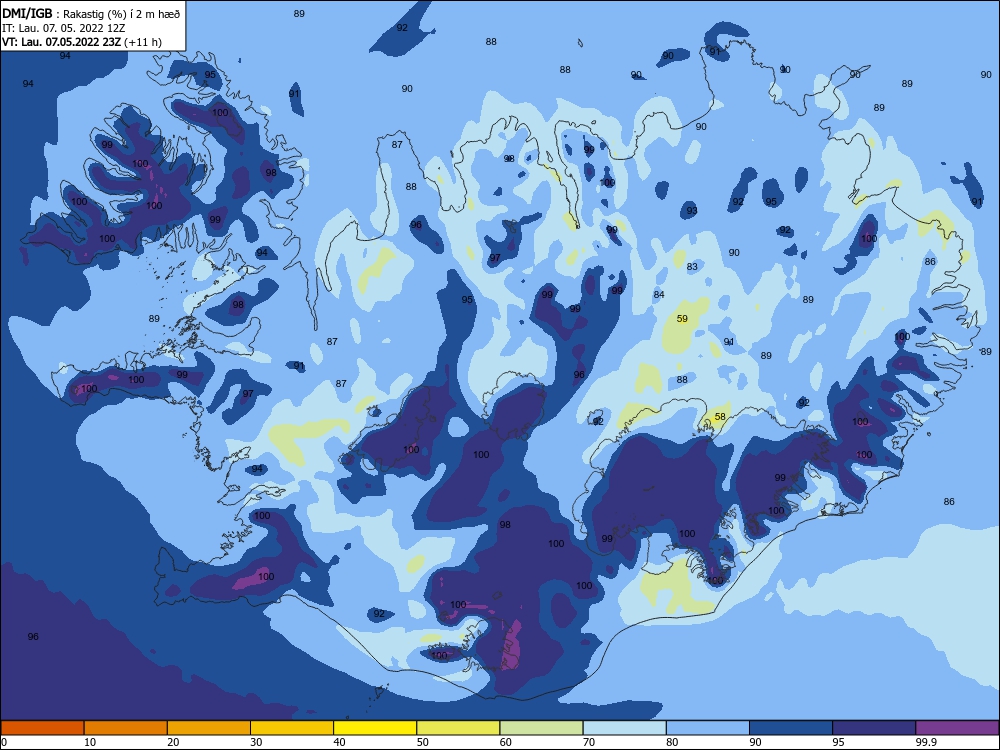The width and height of the screenshot is (1000, 750).
Task: Select the humidity value 84 on the map
Action: coord(659,294)
